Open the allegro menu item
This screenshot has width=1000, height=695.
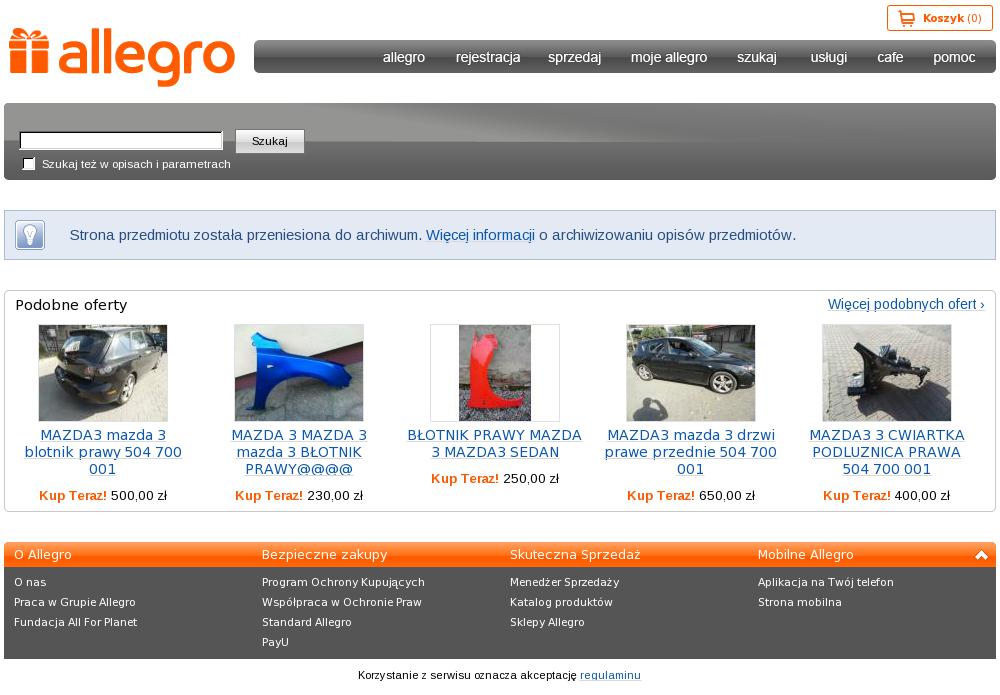[404, 57]
